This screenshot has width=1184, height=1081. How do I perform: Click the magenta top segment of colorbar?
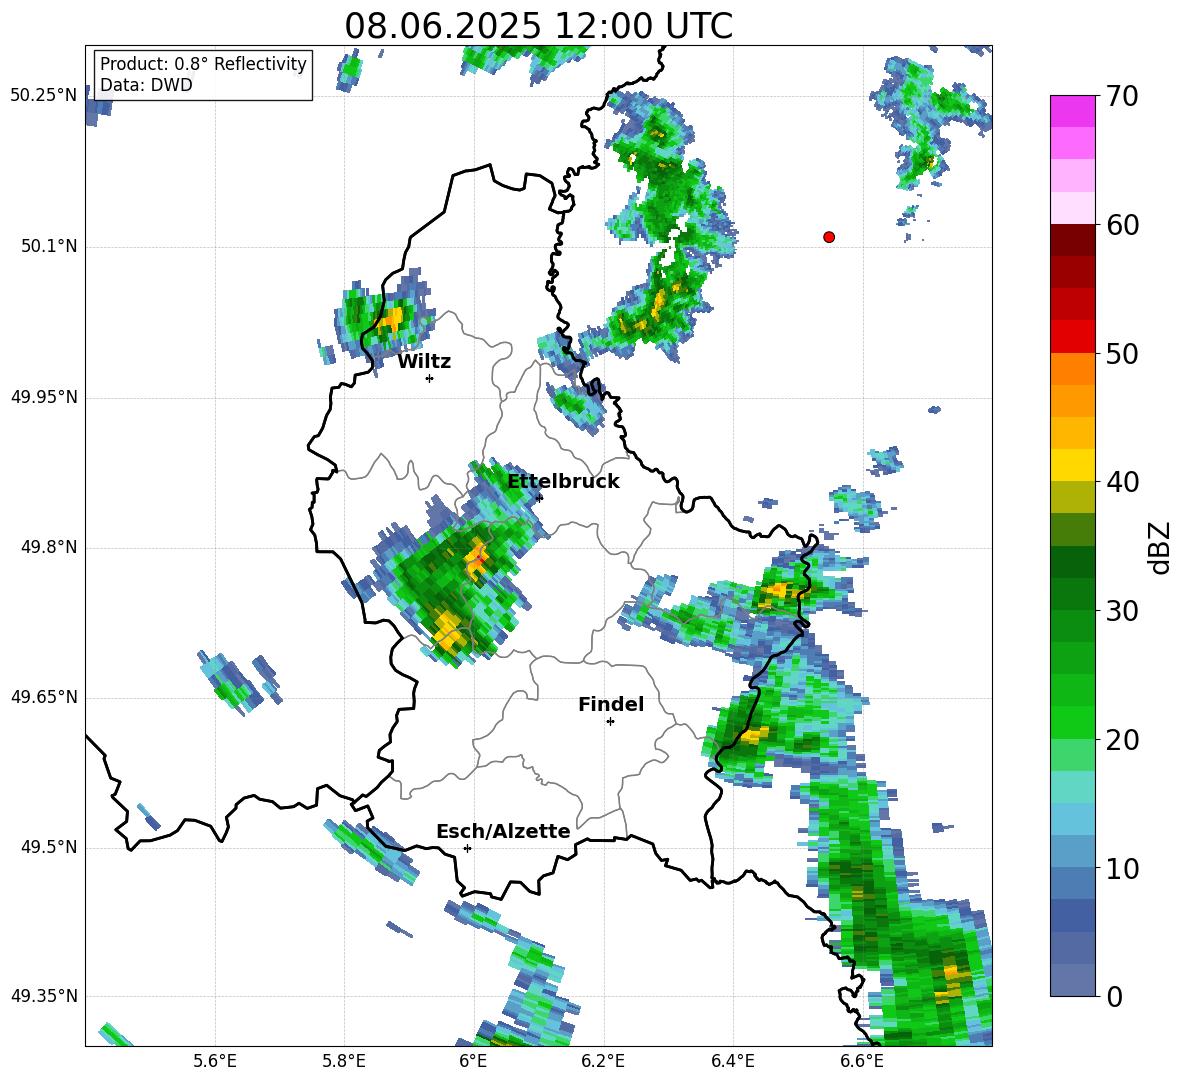(x=1072, y=111)
